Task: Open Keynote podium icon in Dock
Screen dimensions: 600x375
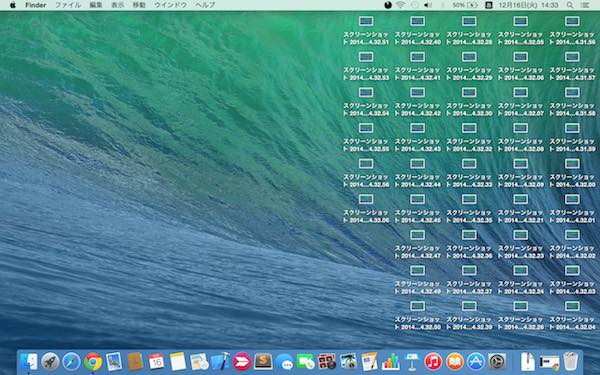Action: point(412,362)
